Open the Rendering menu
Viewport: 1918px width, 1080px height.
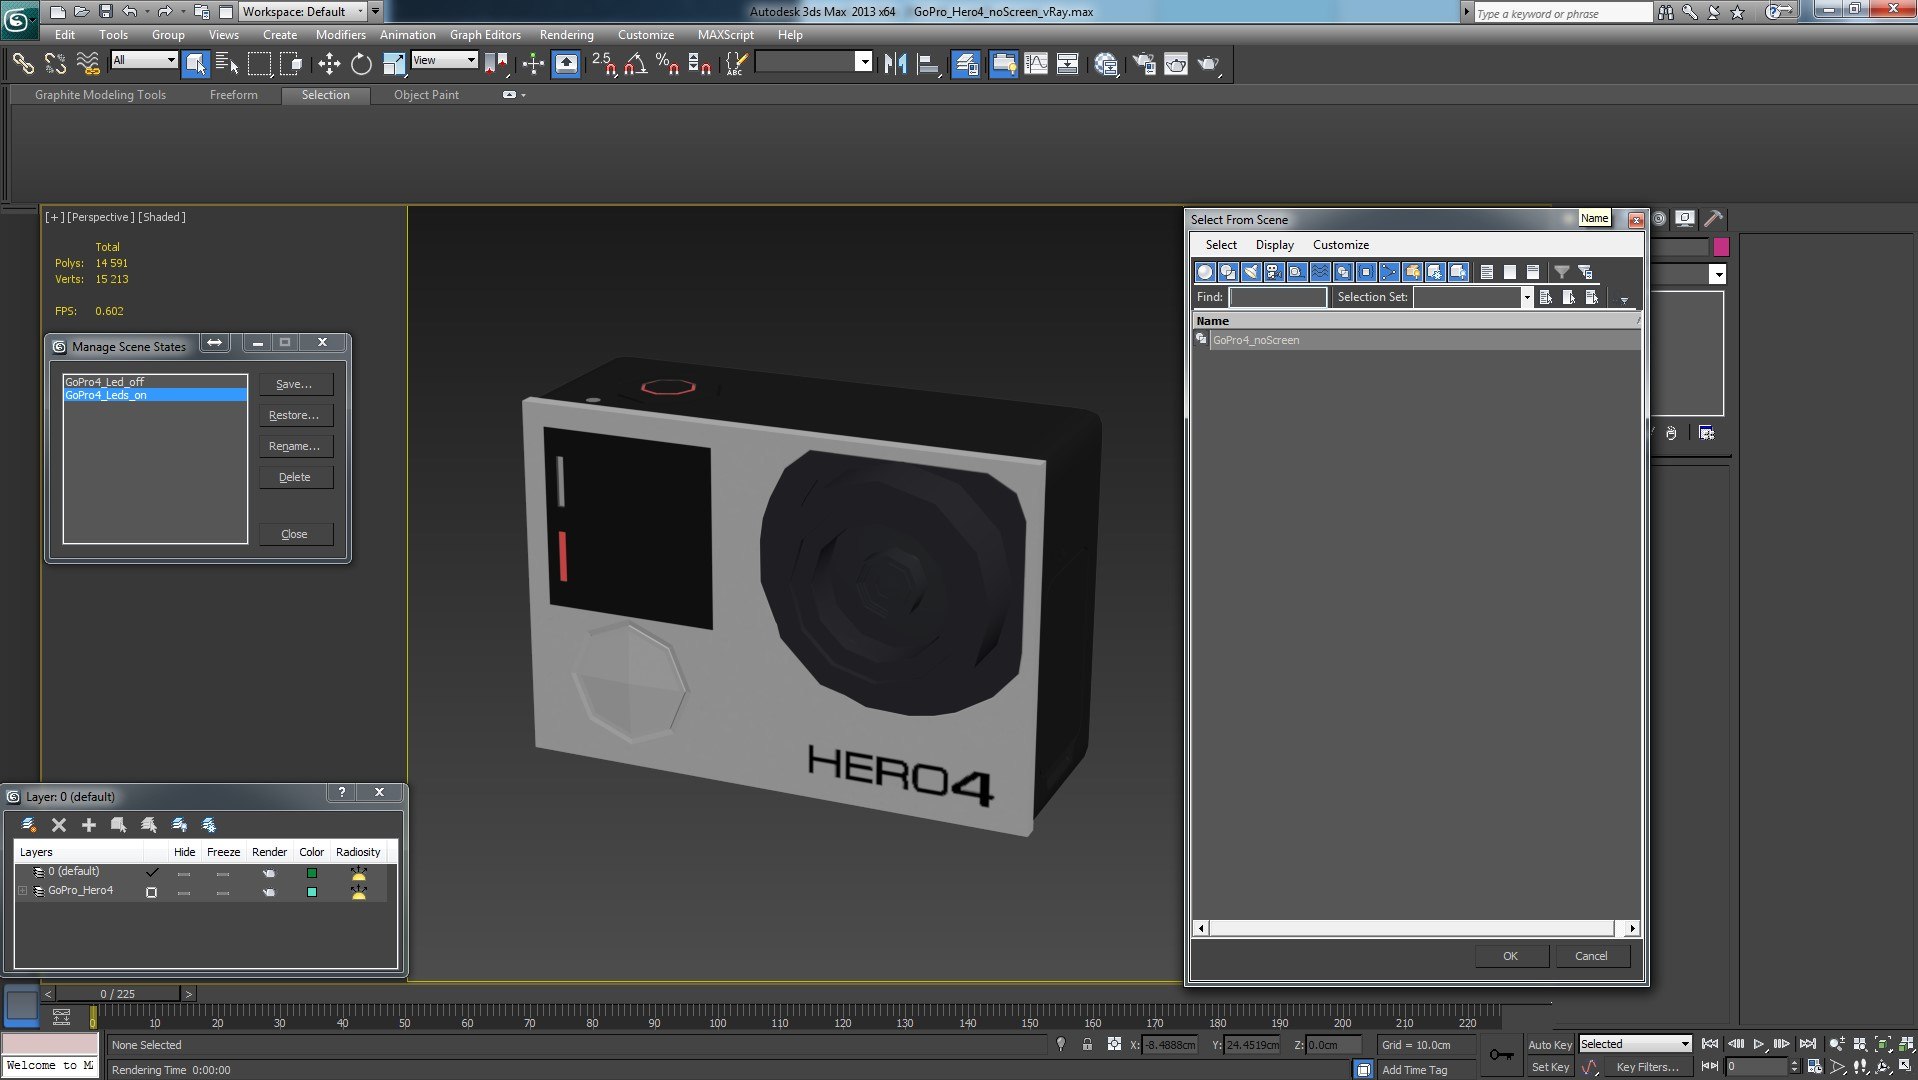tap(567, 35)
